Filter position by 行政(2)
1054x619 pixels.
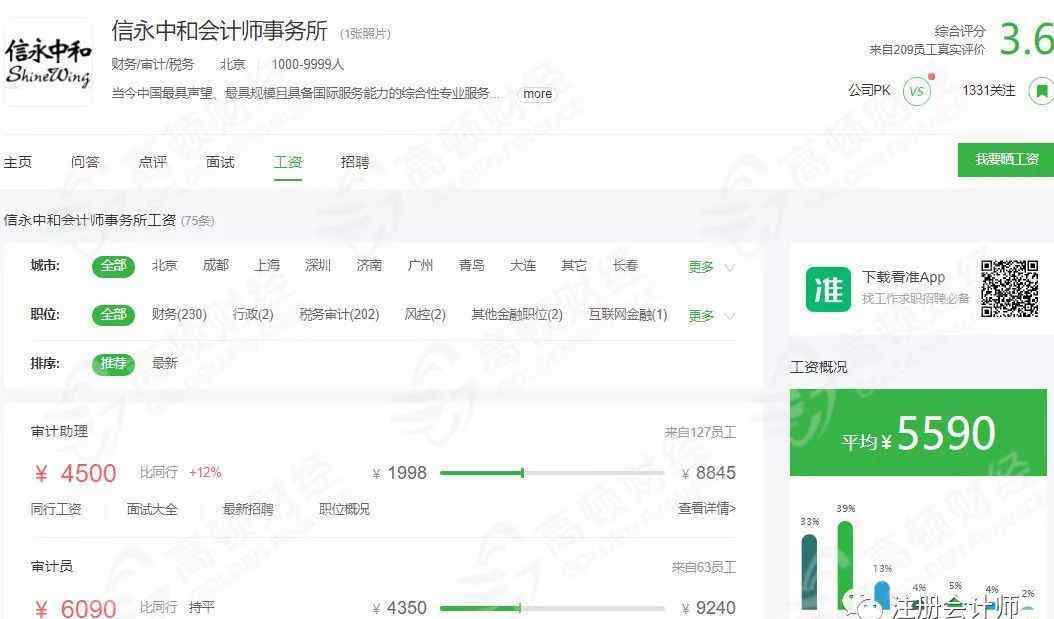pos(253,314)
